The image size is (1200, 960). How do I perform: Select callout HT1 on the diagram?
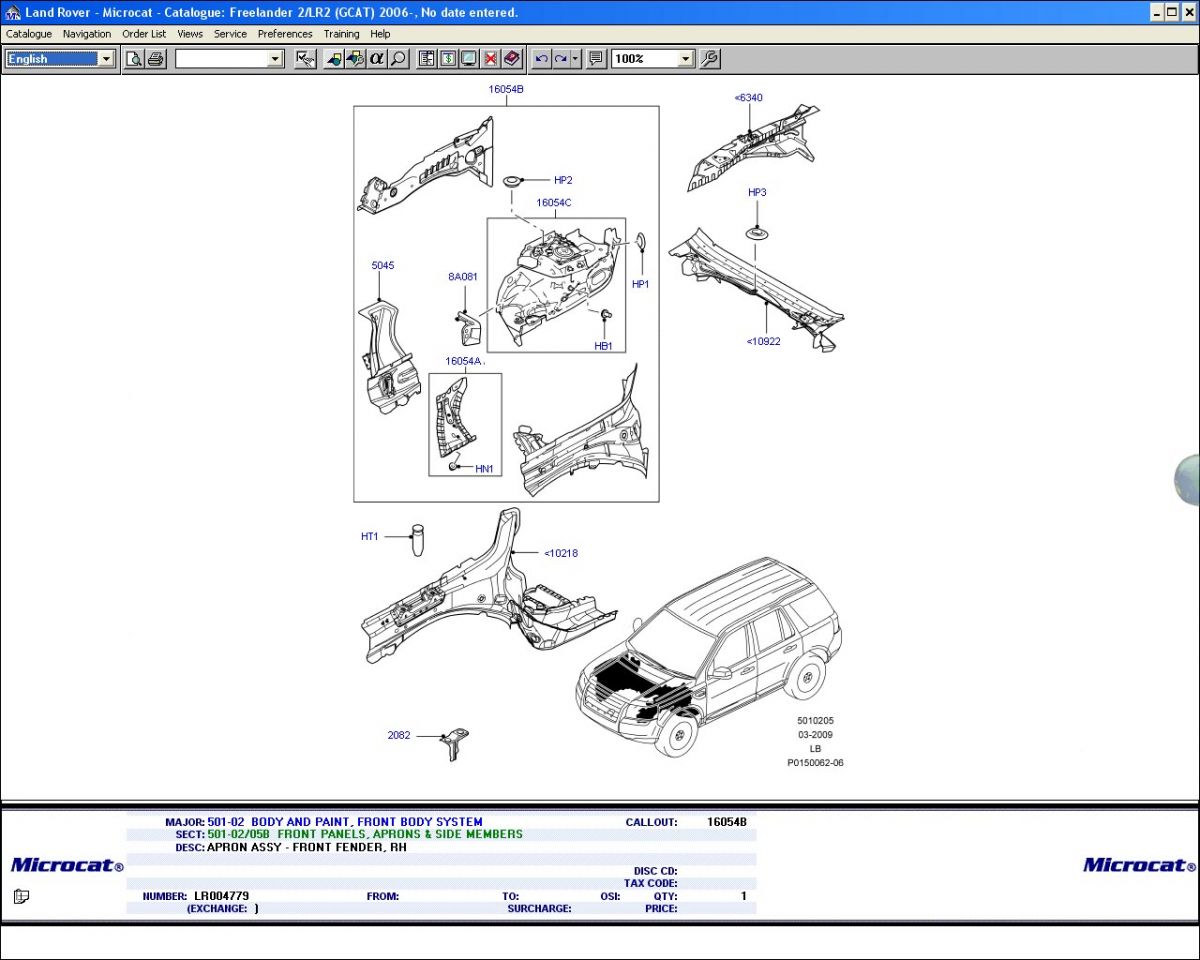coord(370,537)
